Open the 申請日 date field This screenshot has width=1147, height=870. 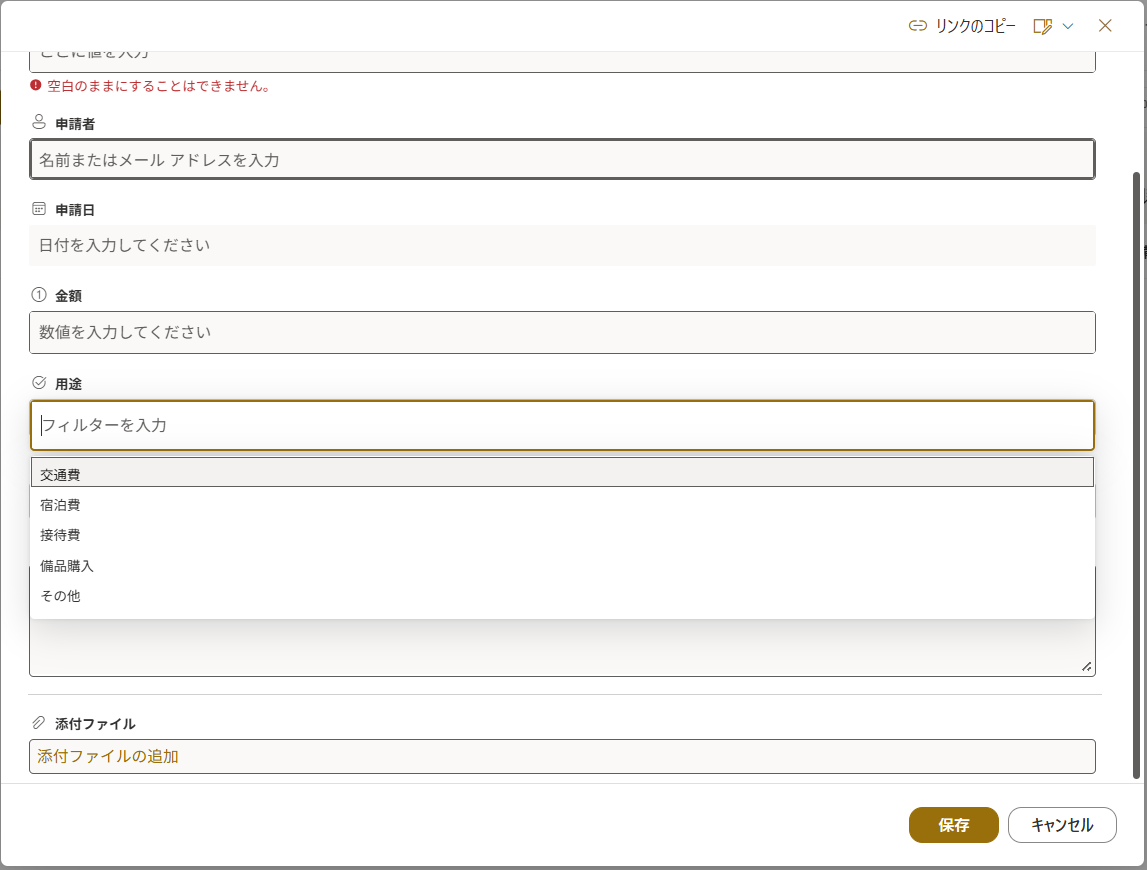coord(562,245)
